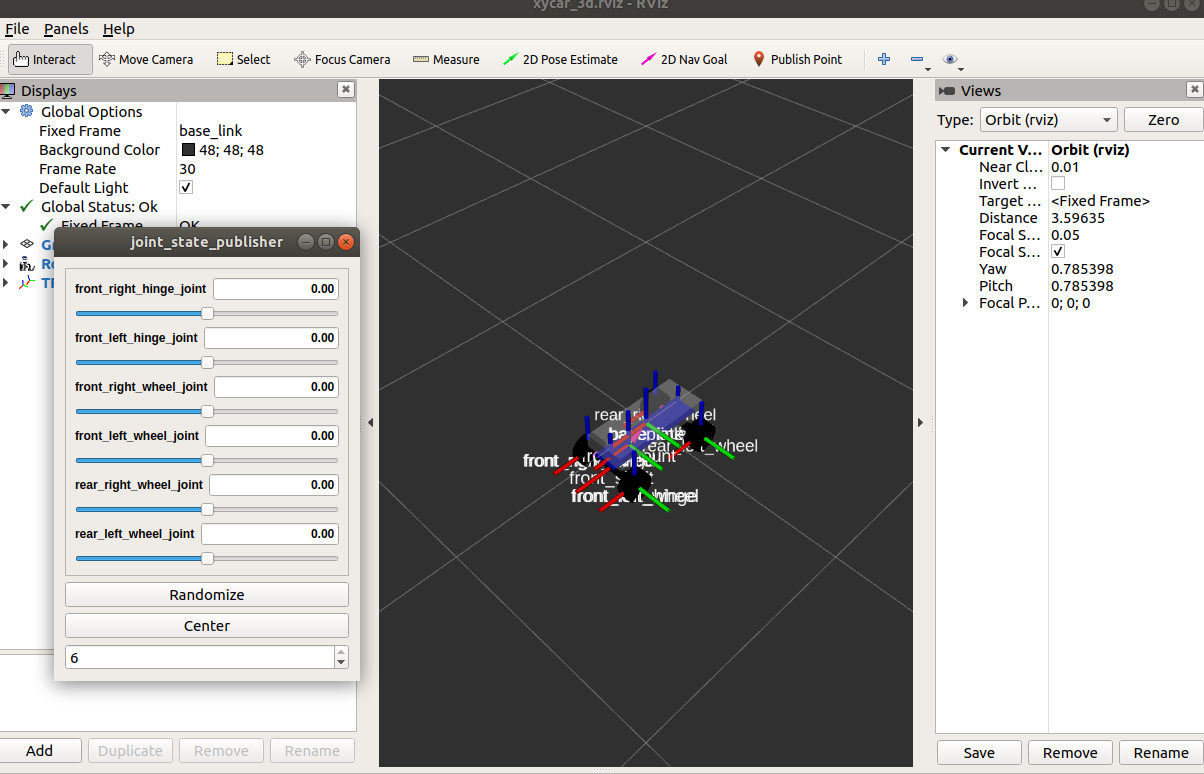Click the front_left_hinge_joint slider
This screenshot has width=1204, height=774.
click(207, 362)
